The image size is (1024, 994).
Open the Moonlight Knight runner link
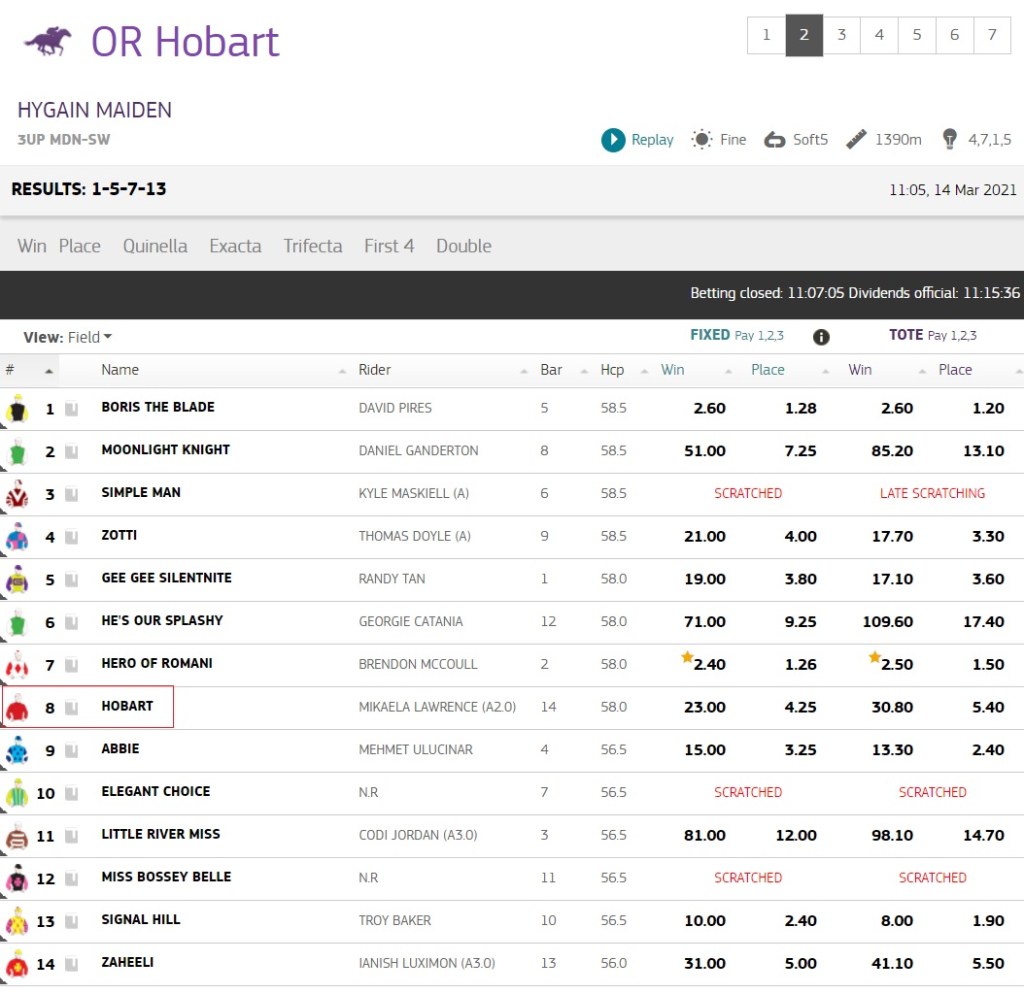(165, 450)
